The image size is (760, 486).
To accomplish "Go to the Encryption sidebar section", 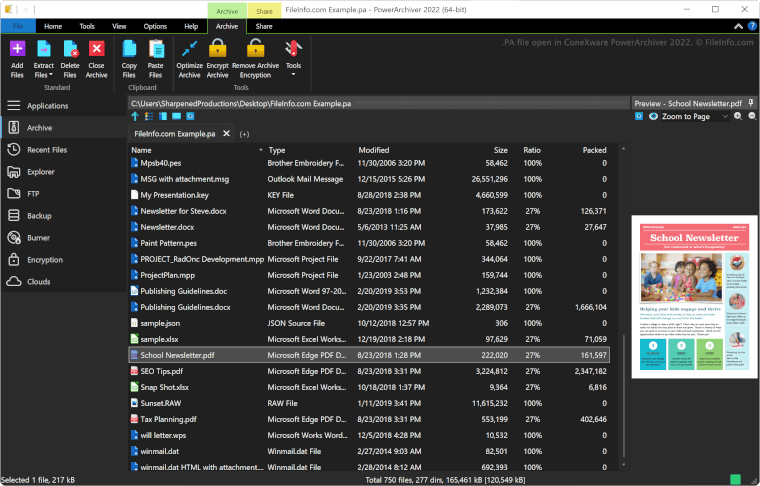I will (x=45, y=259).
